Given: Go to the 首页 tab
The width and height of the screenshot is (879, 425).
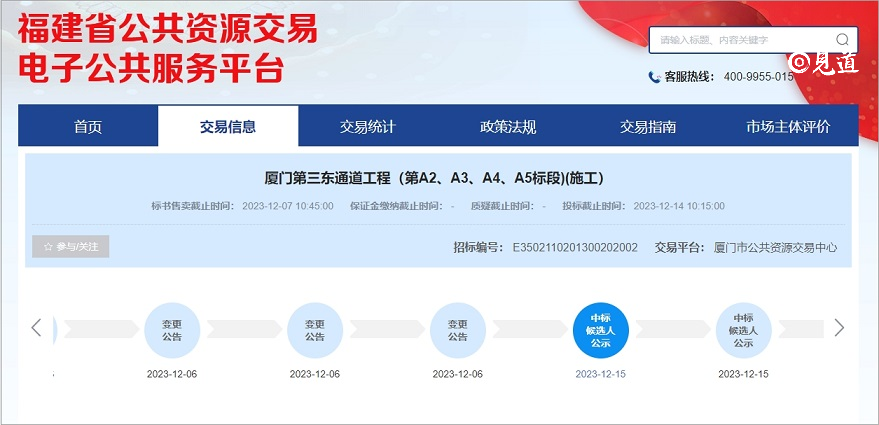Looking at the screenshot, I should pyautogui.click(x=88, y=127).
